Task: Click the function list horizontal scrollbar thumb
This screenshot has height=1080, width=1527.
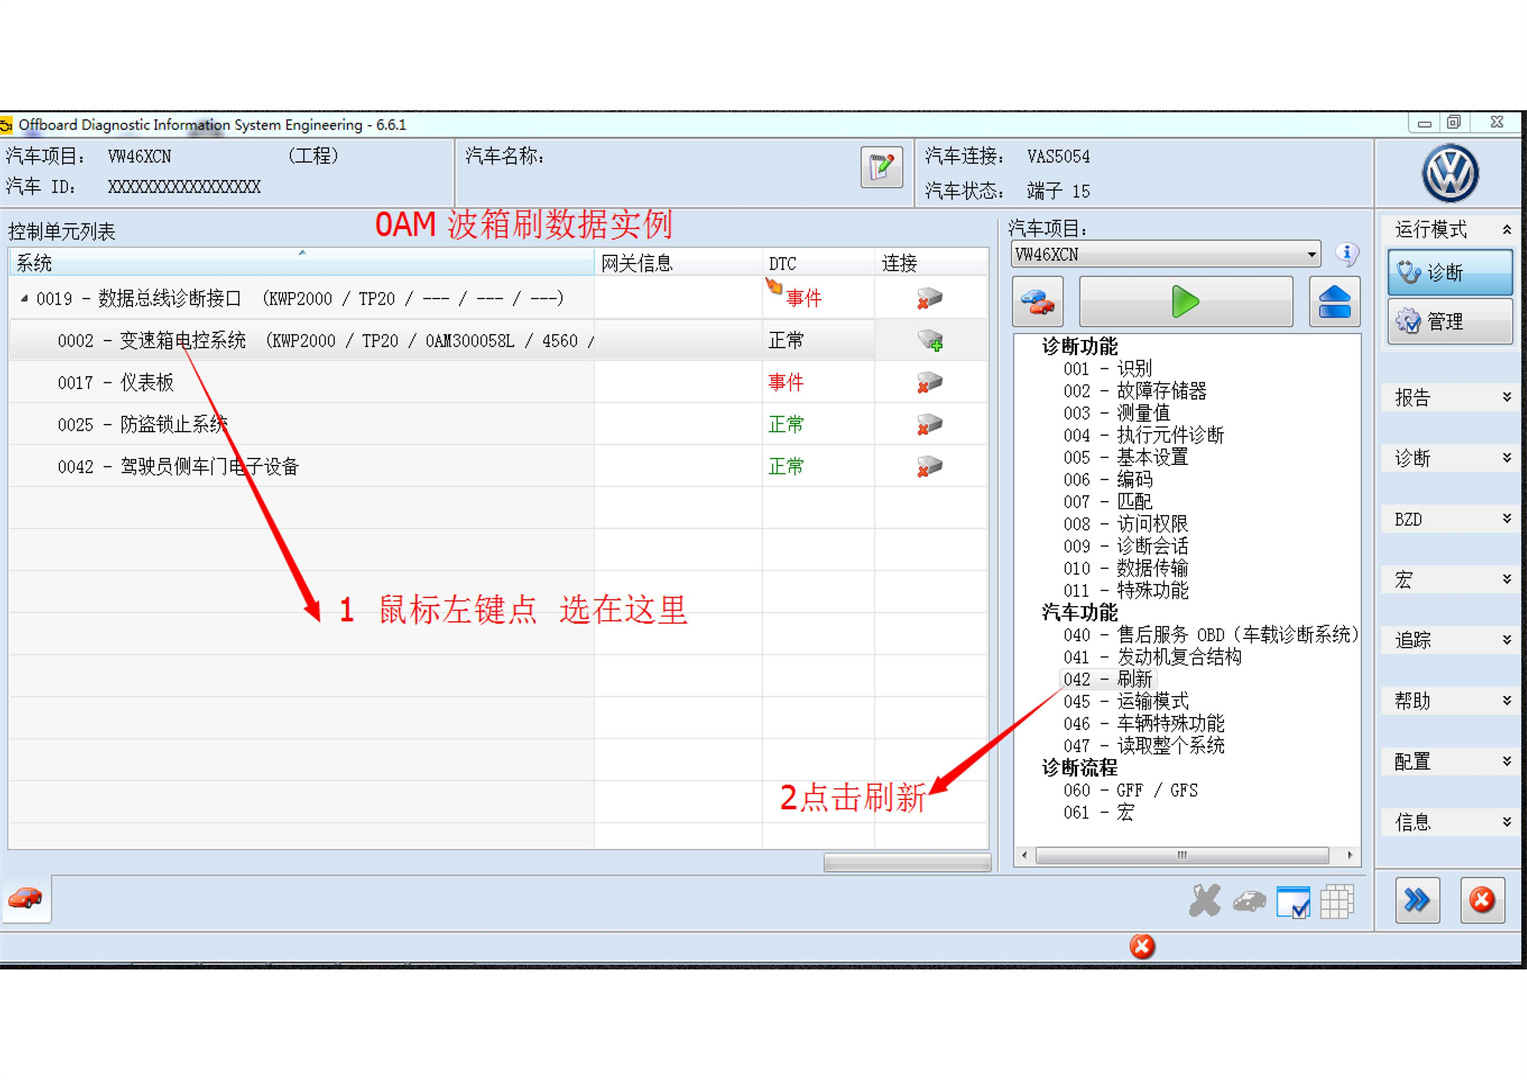Action: 1182,855
